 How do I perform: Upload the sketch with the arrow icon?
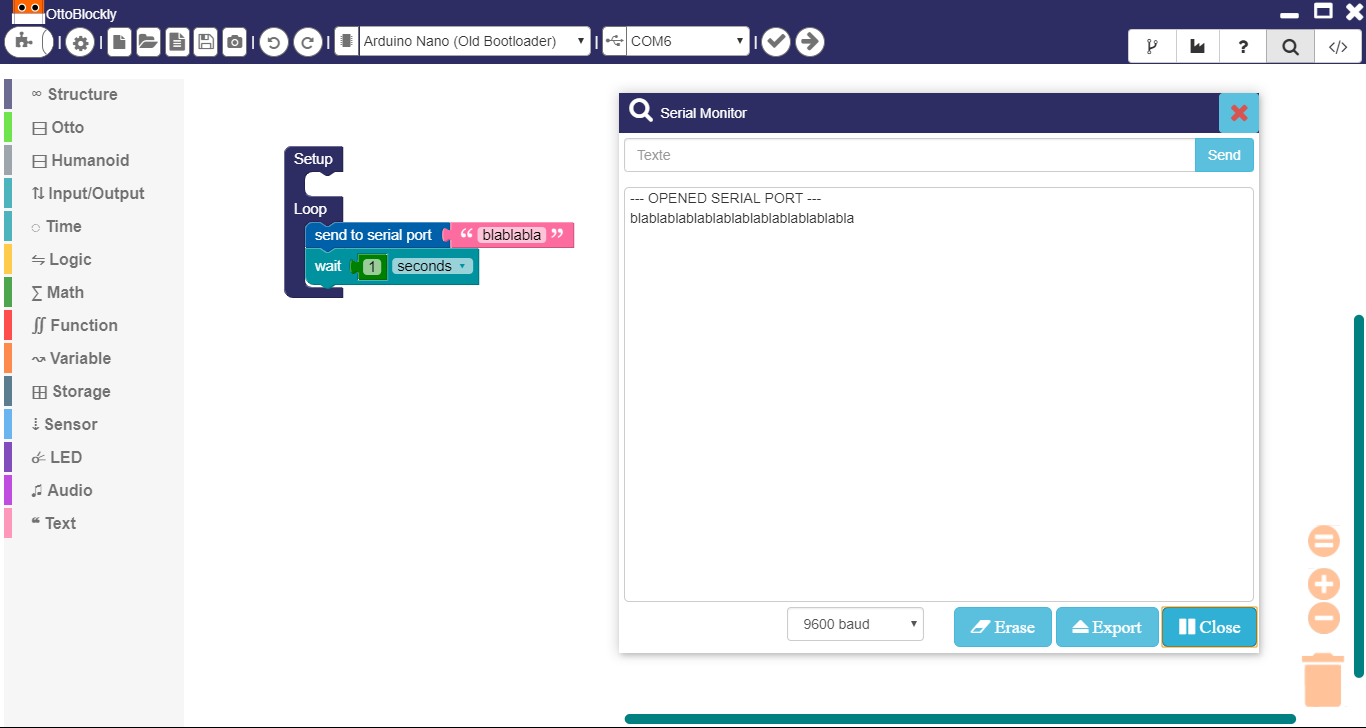[x=810, y=41]
